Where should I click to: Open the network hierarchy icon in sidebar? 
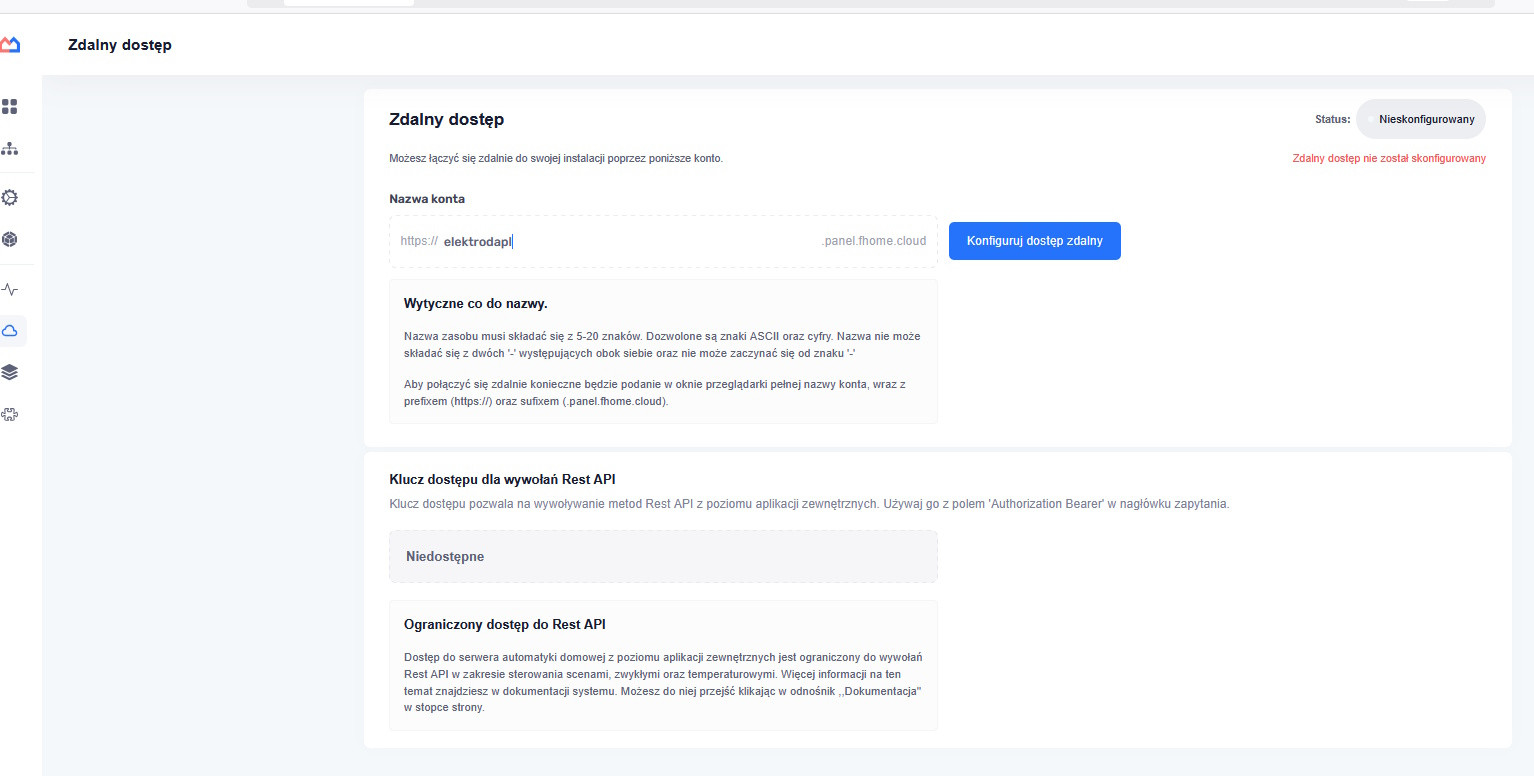(x=10, y=149)
